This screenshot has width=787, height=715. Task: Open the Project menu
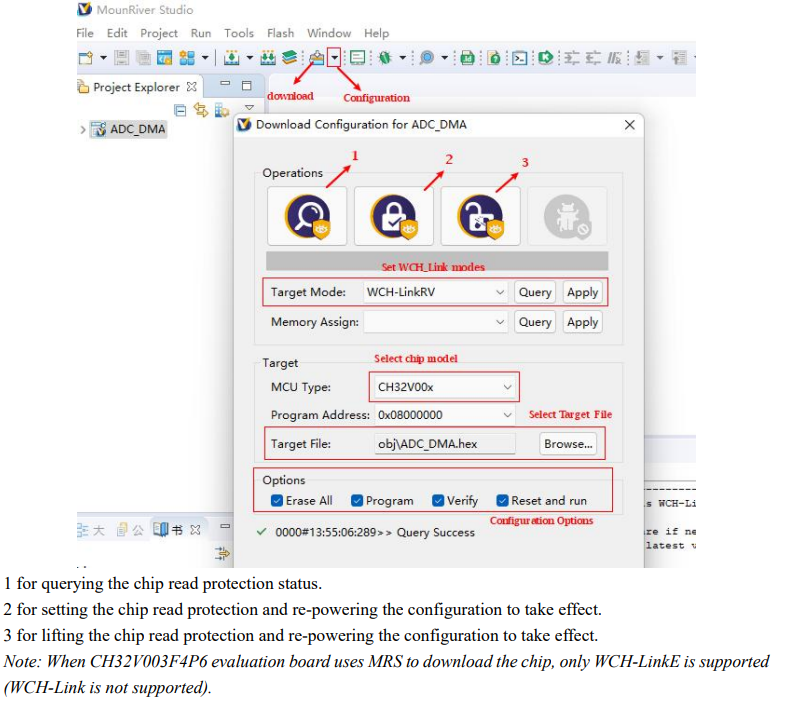[159, 34]
